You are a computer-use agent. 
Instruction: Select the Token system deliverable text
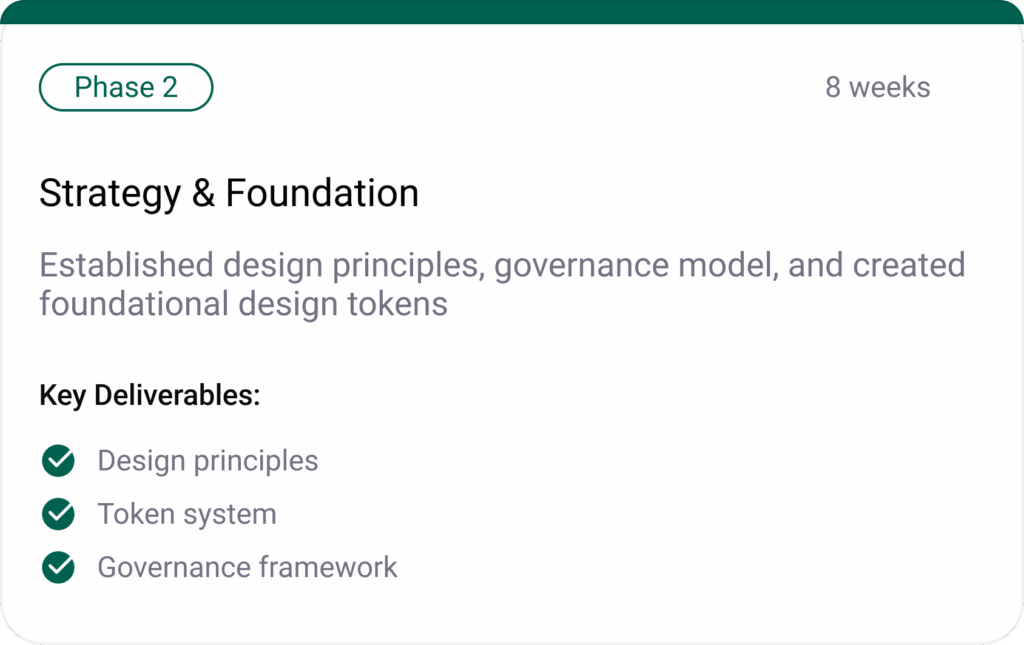187,514
